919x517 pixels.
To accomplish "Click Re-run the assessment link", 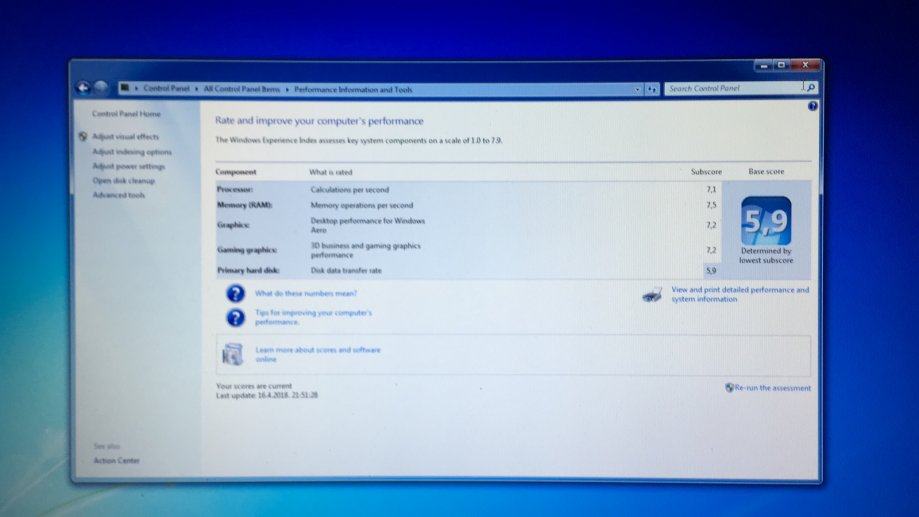I will 772,388.
